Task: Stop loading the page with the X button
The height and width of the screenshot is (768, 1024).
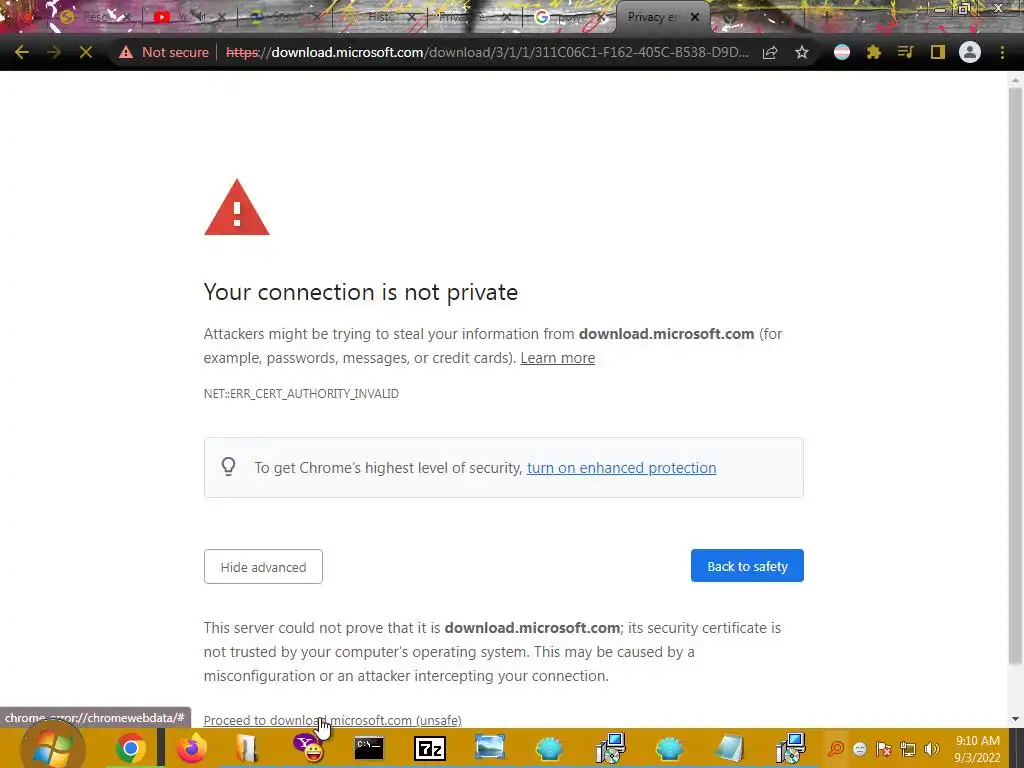Action: [x=86, y=52]
